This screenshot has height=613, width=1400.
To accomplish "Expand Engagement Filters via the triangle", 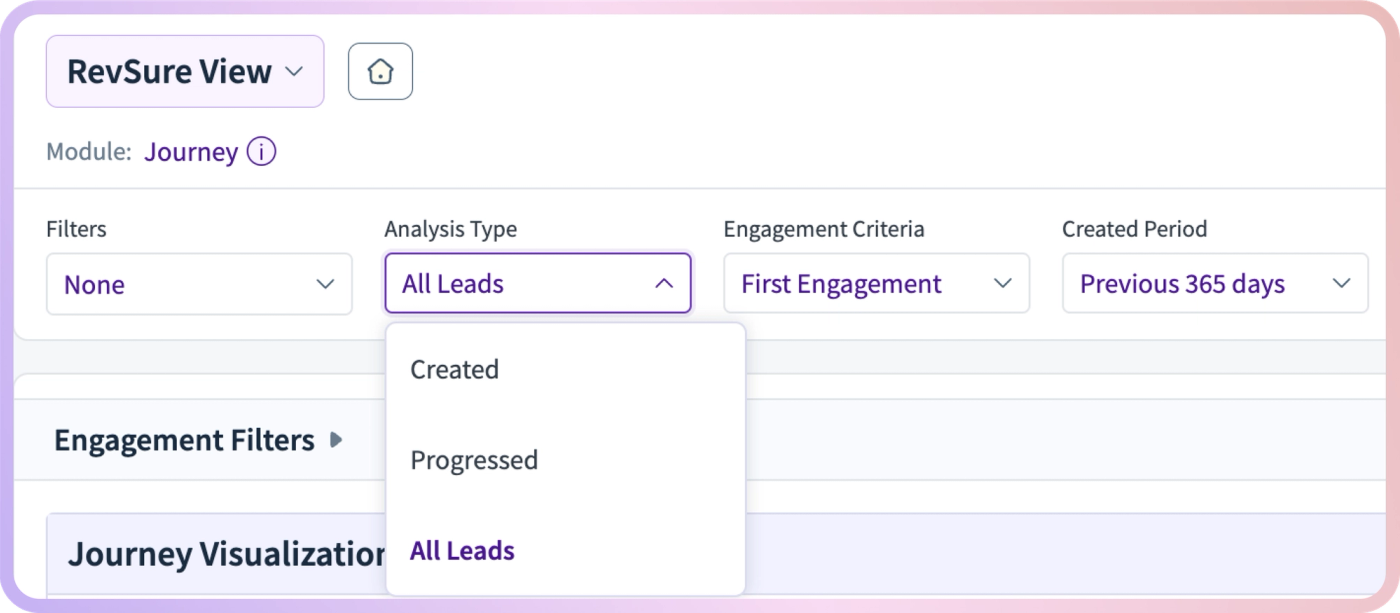I will pos(336,440).
